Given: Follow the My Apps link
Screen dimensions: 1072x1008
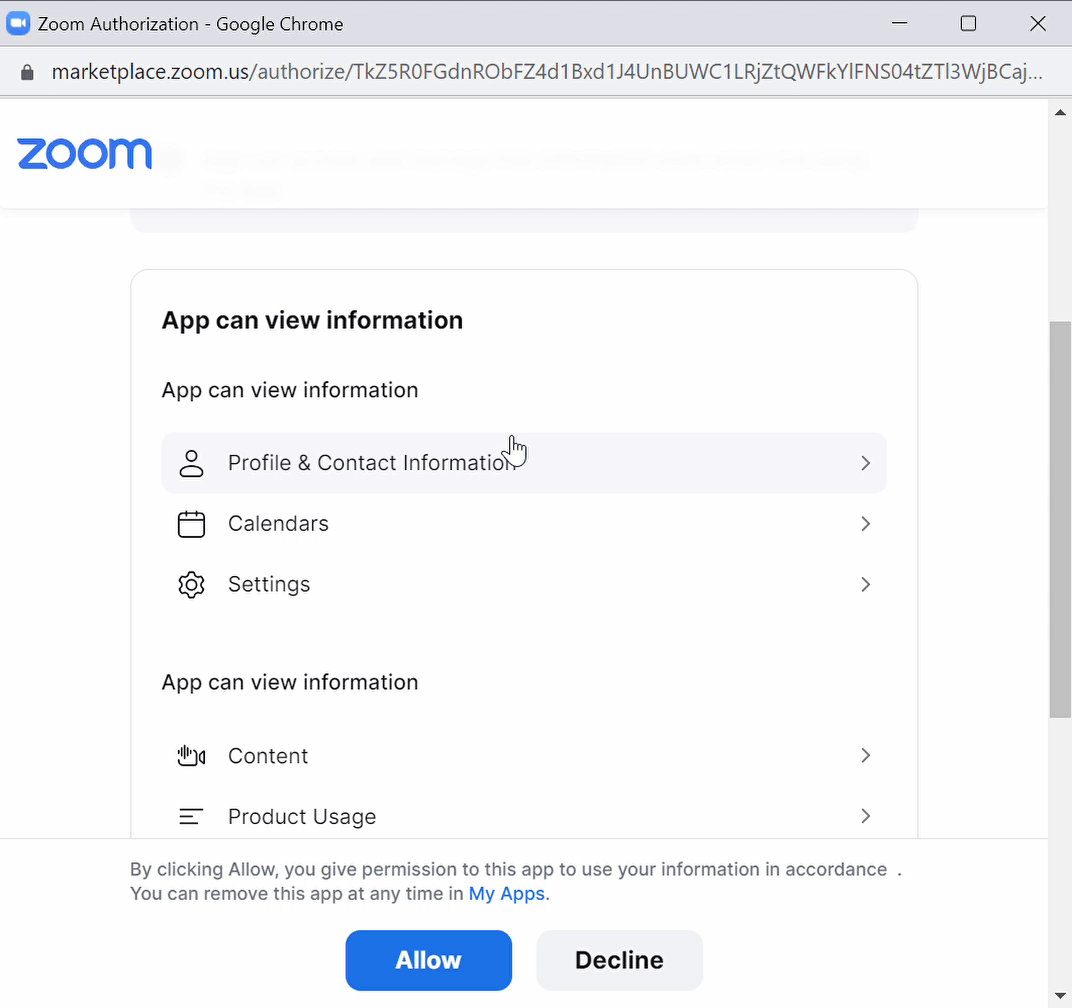Looking at the screenshot, I should (507, 894).
